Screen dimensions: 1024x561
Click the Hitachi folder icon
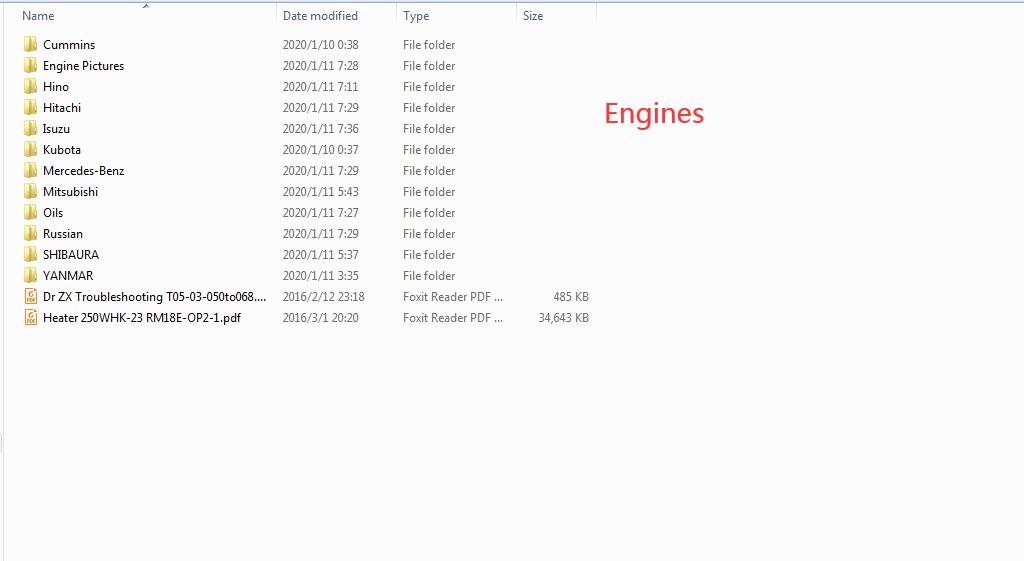click(30, 107)
